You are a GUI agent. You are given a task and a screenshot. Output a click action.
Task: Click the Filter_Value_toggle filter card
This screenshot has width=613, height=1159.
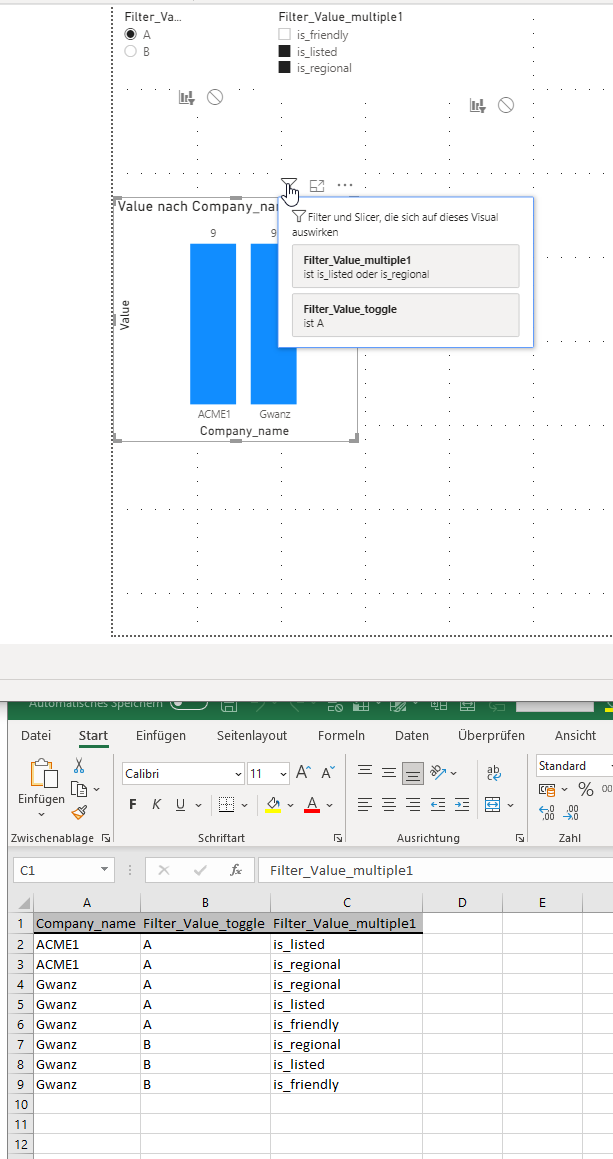[x=406, y=316]
